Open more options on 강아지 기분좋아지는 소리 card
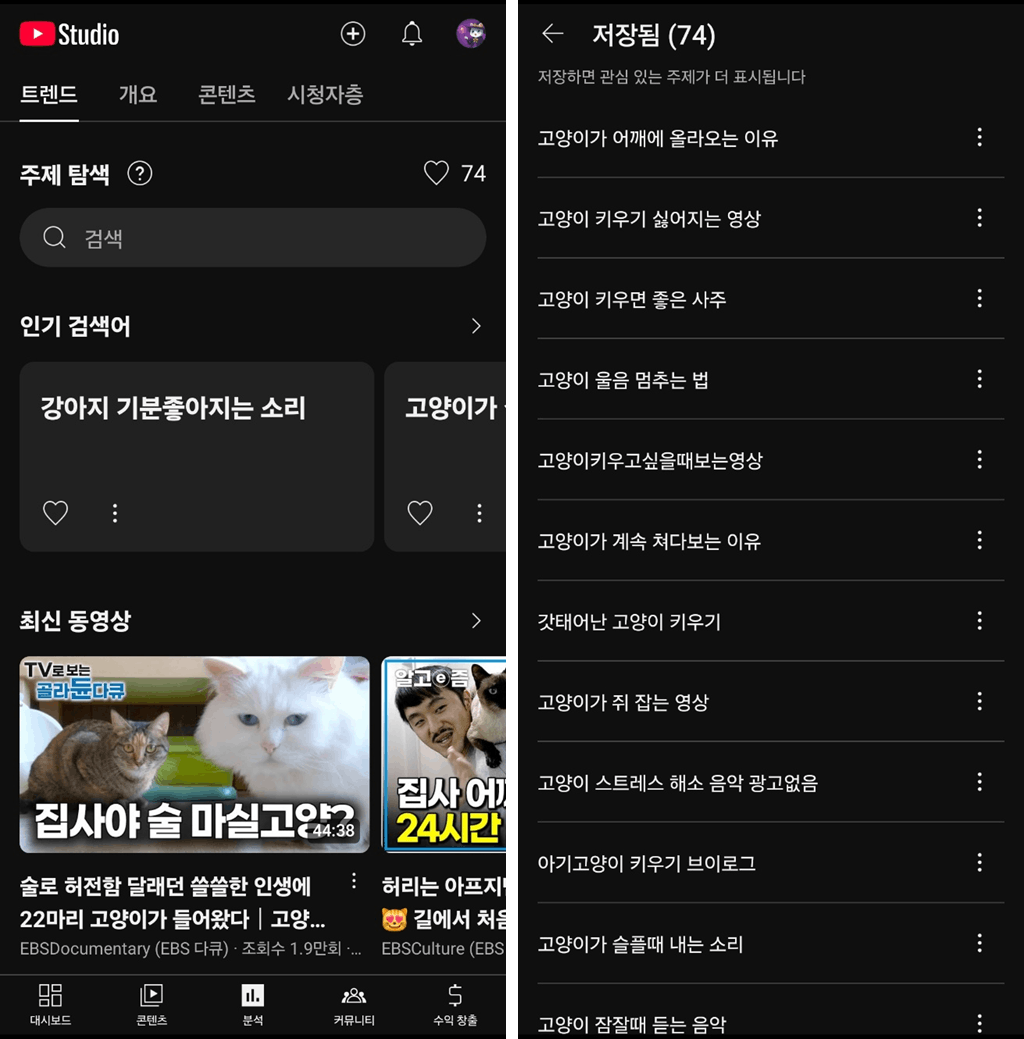This screenshot has height=1039, width=1024. coord(115,513)
